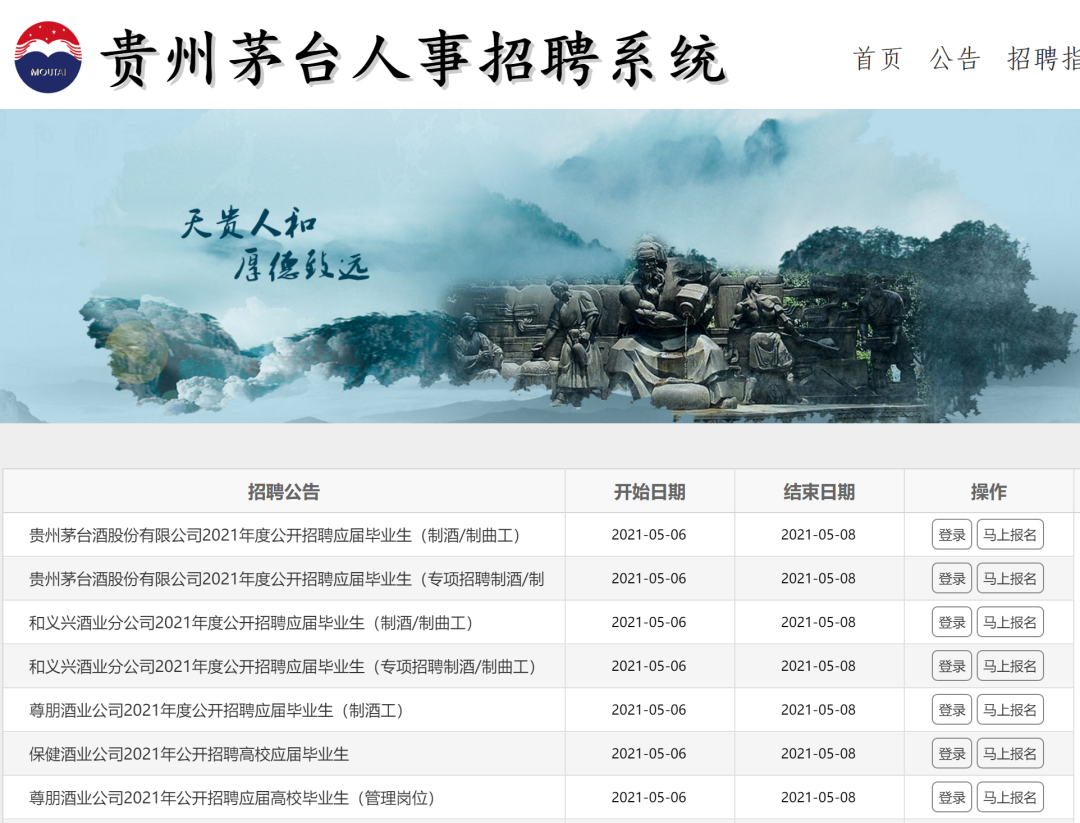Click 登录 for 和义兴酒业分公司 (制酒/制曲工) row
Screen dimensions: 1080x823
tap(952, 622)
